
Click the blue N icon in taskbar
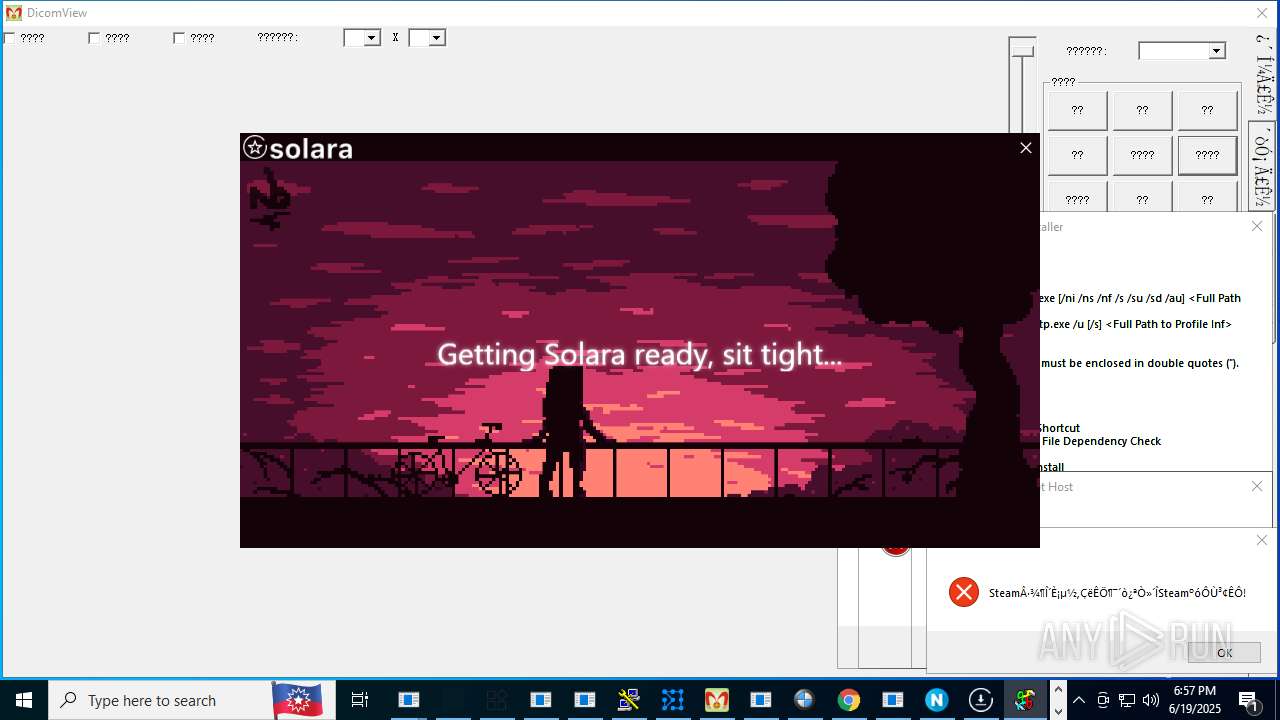937,700
